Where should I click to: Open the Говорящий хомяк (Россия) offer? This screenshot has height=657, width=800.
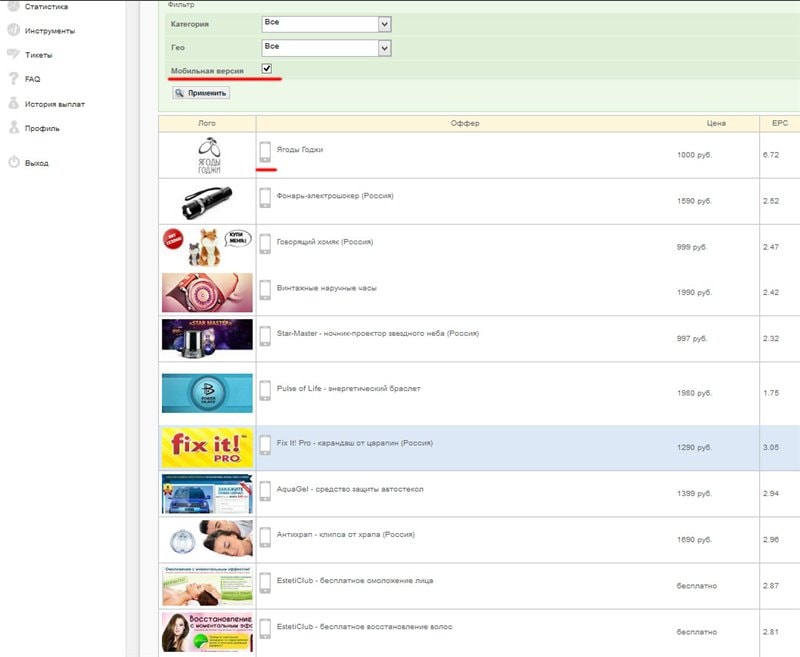[x=324, y=242]
